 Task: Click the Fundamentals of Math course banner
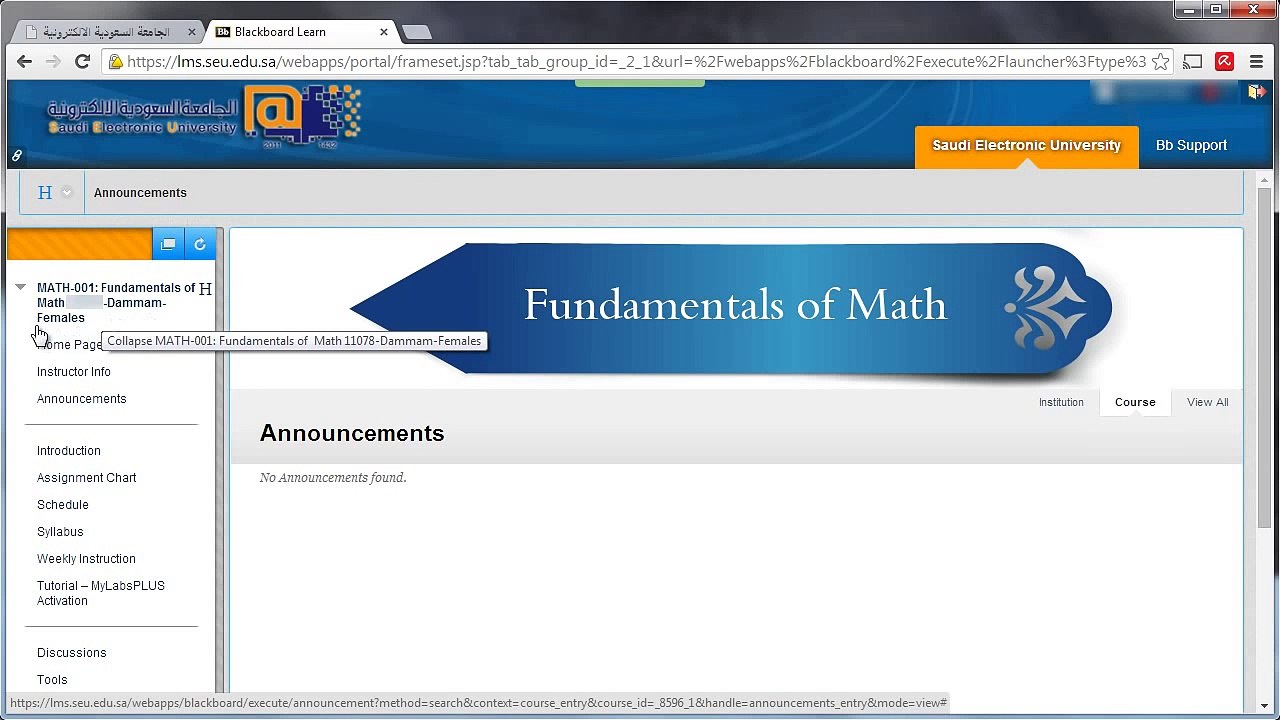(x=731, y=308)
